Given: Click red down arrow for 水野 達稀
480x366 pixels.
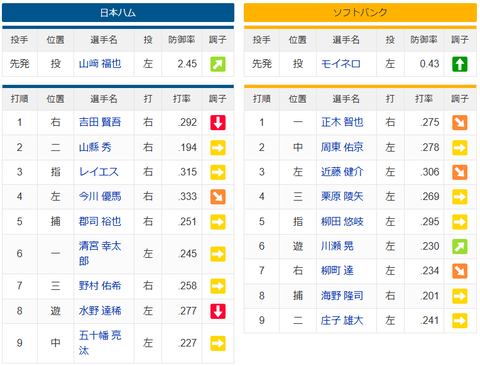Looking at the screenshot, I should click(218, 311).
